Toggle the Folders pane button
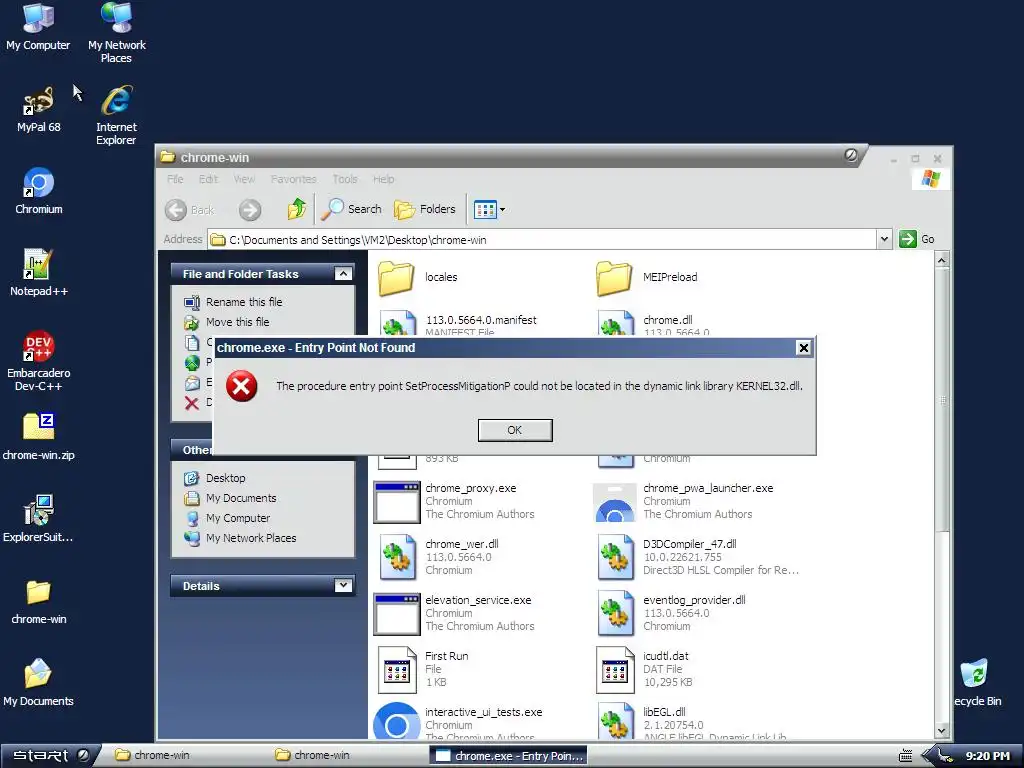This screenshot has height=768, width=1024. 424,209
